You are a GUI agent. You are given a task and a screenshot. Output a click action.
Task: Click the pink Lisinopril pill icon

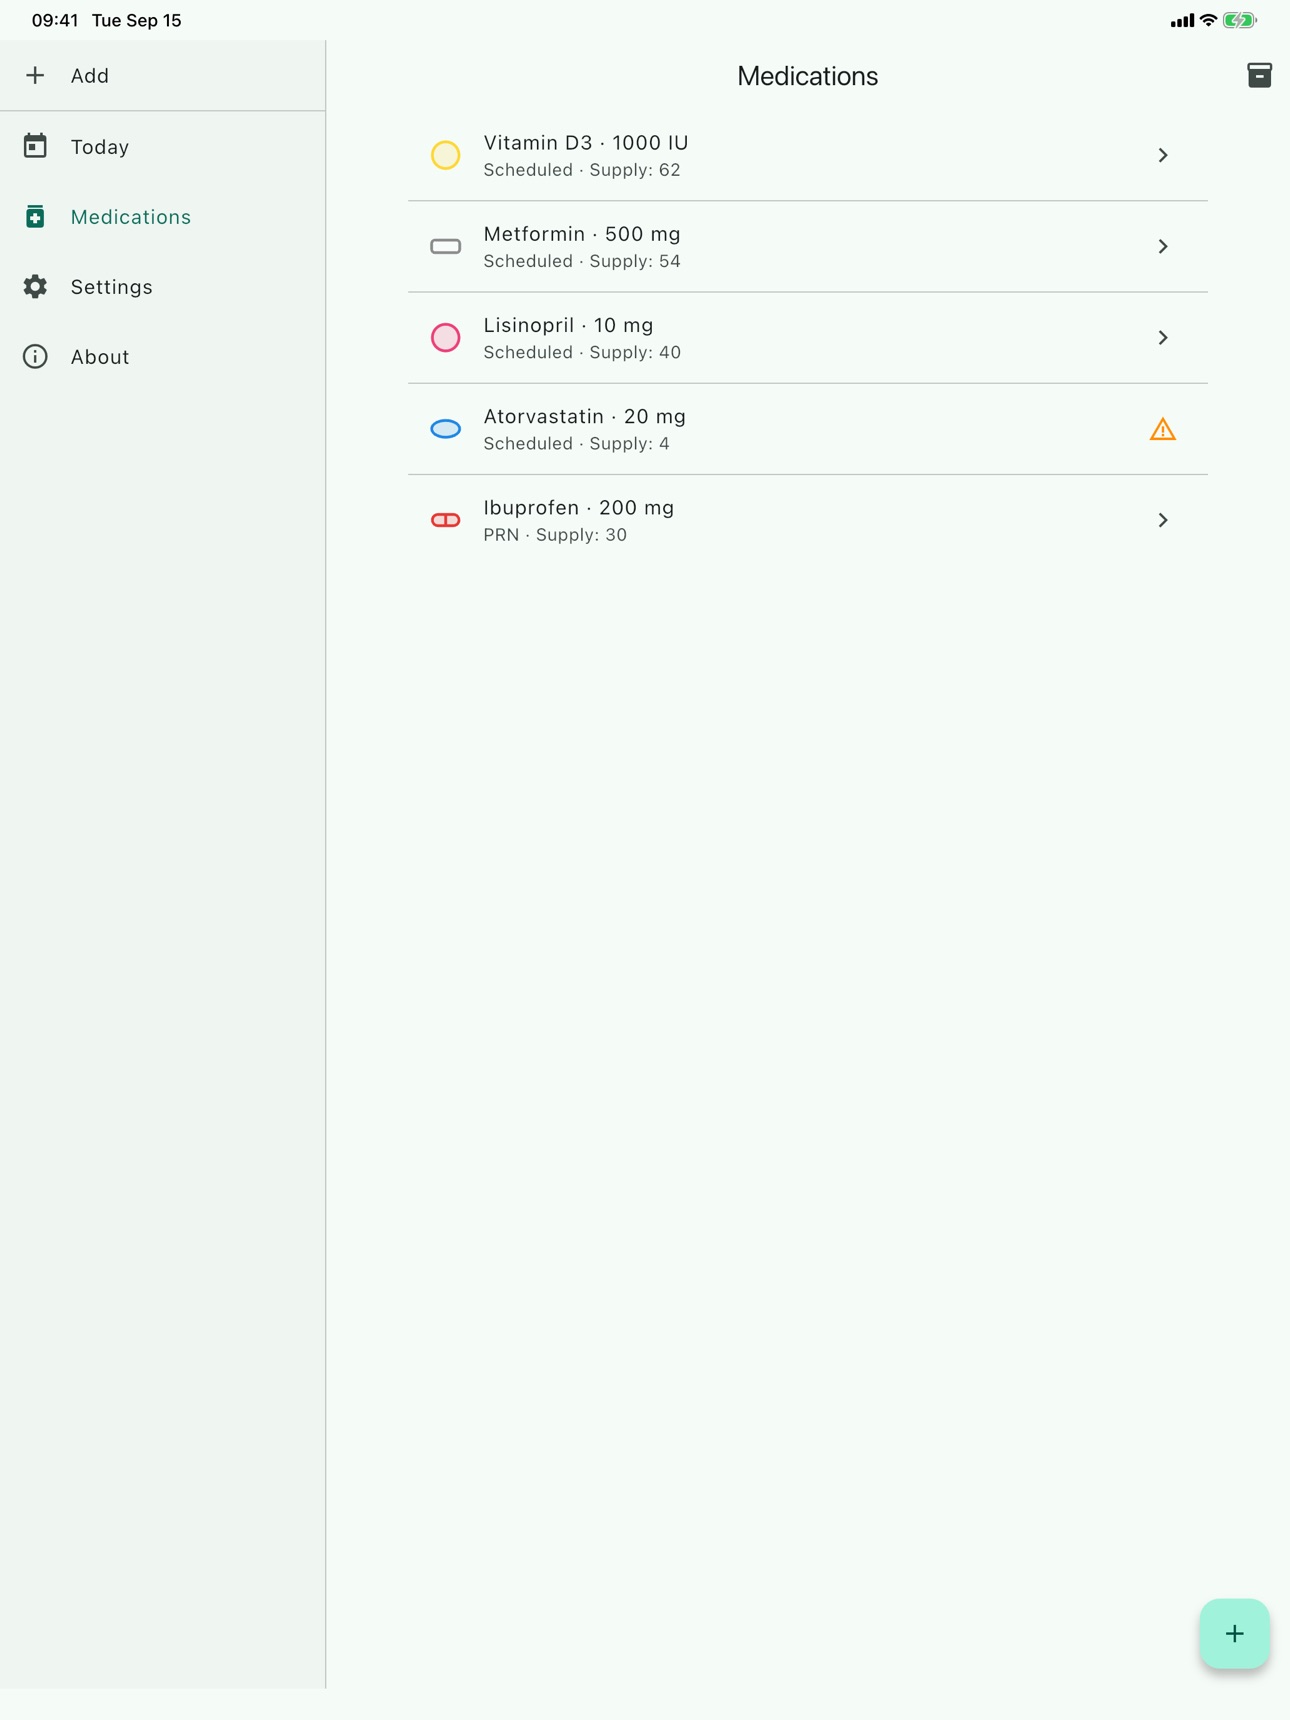point(445,337)
